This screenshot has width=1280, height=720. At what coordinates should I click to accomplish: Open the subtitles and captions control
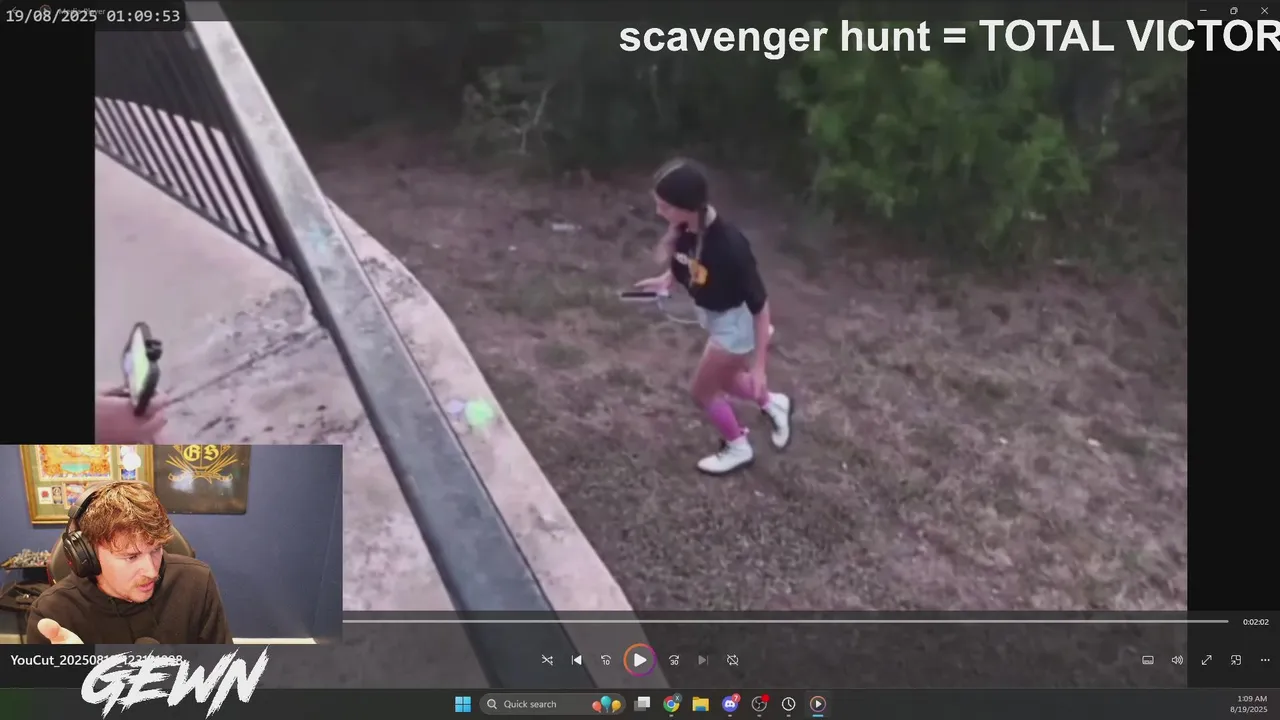click(1148, 660)
